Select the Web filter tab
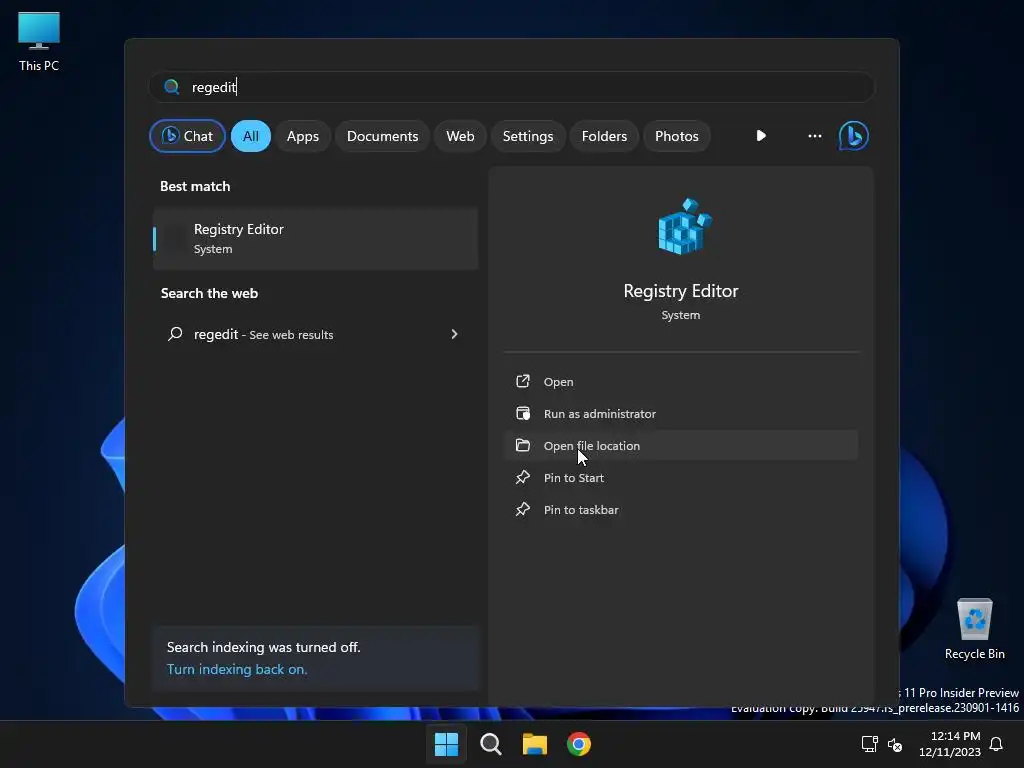Viewport: 1024px width, 768px height. click(x=460, y=136)
